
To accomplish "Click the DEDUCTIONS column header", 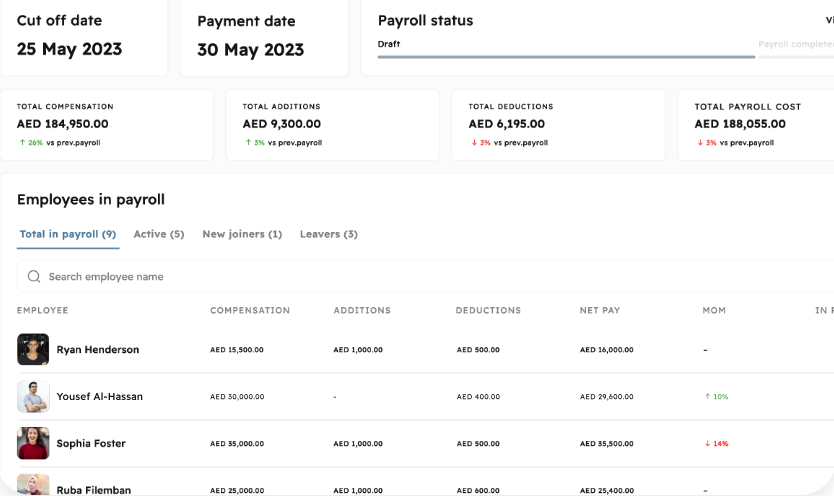I will pyautogui.click(x=488, y=310).
